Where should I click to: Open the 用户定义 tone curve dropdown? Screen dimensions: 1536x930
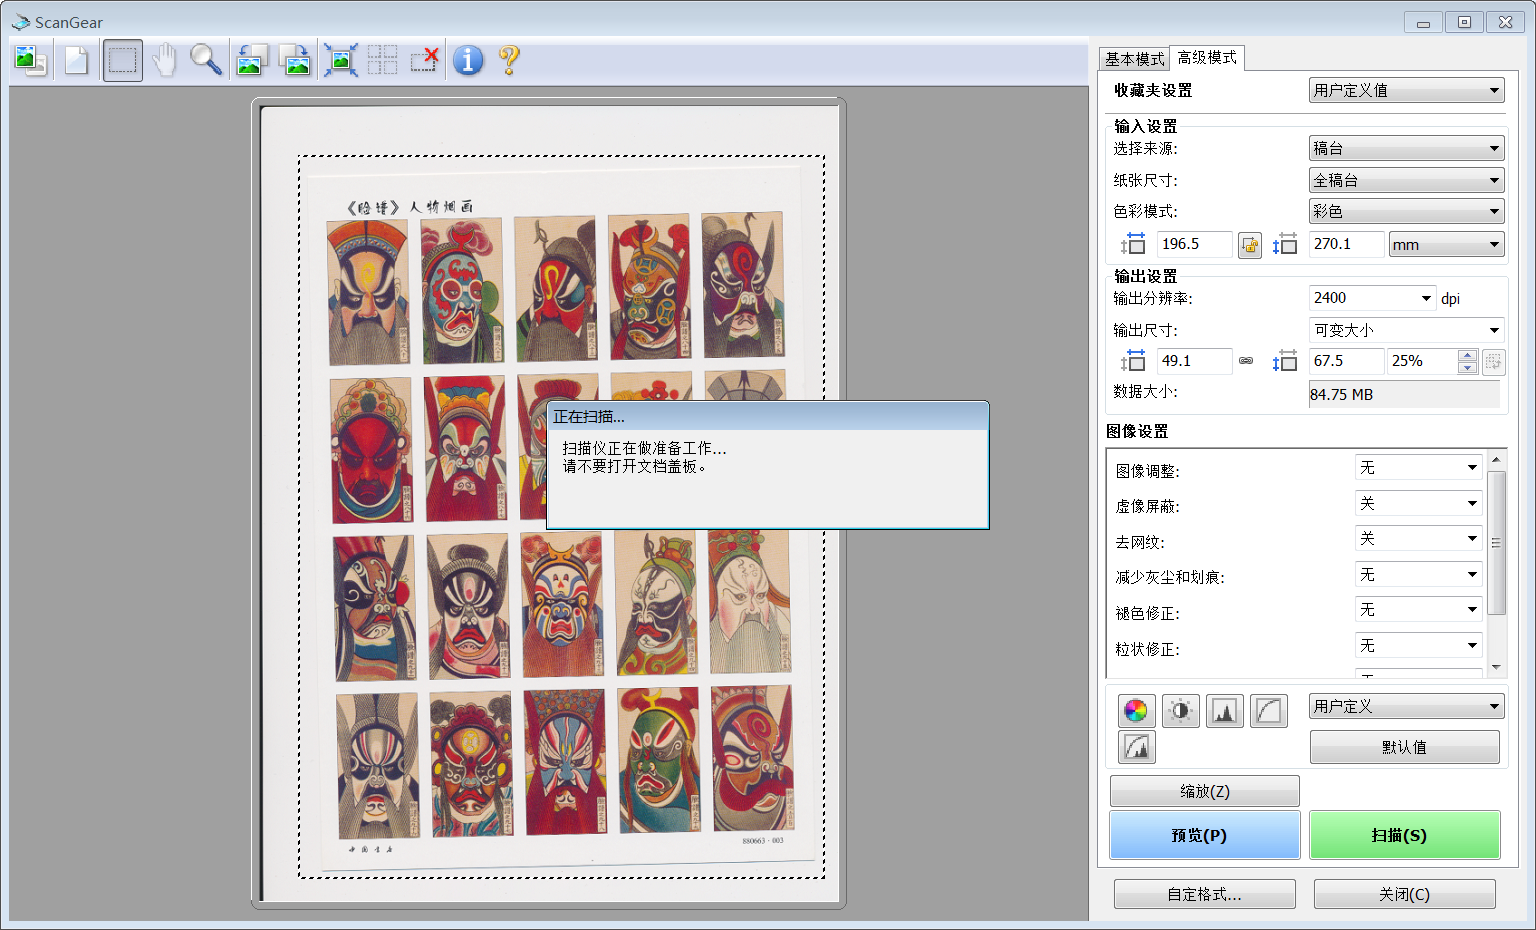coord(1406,706)
